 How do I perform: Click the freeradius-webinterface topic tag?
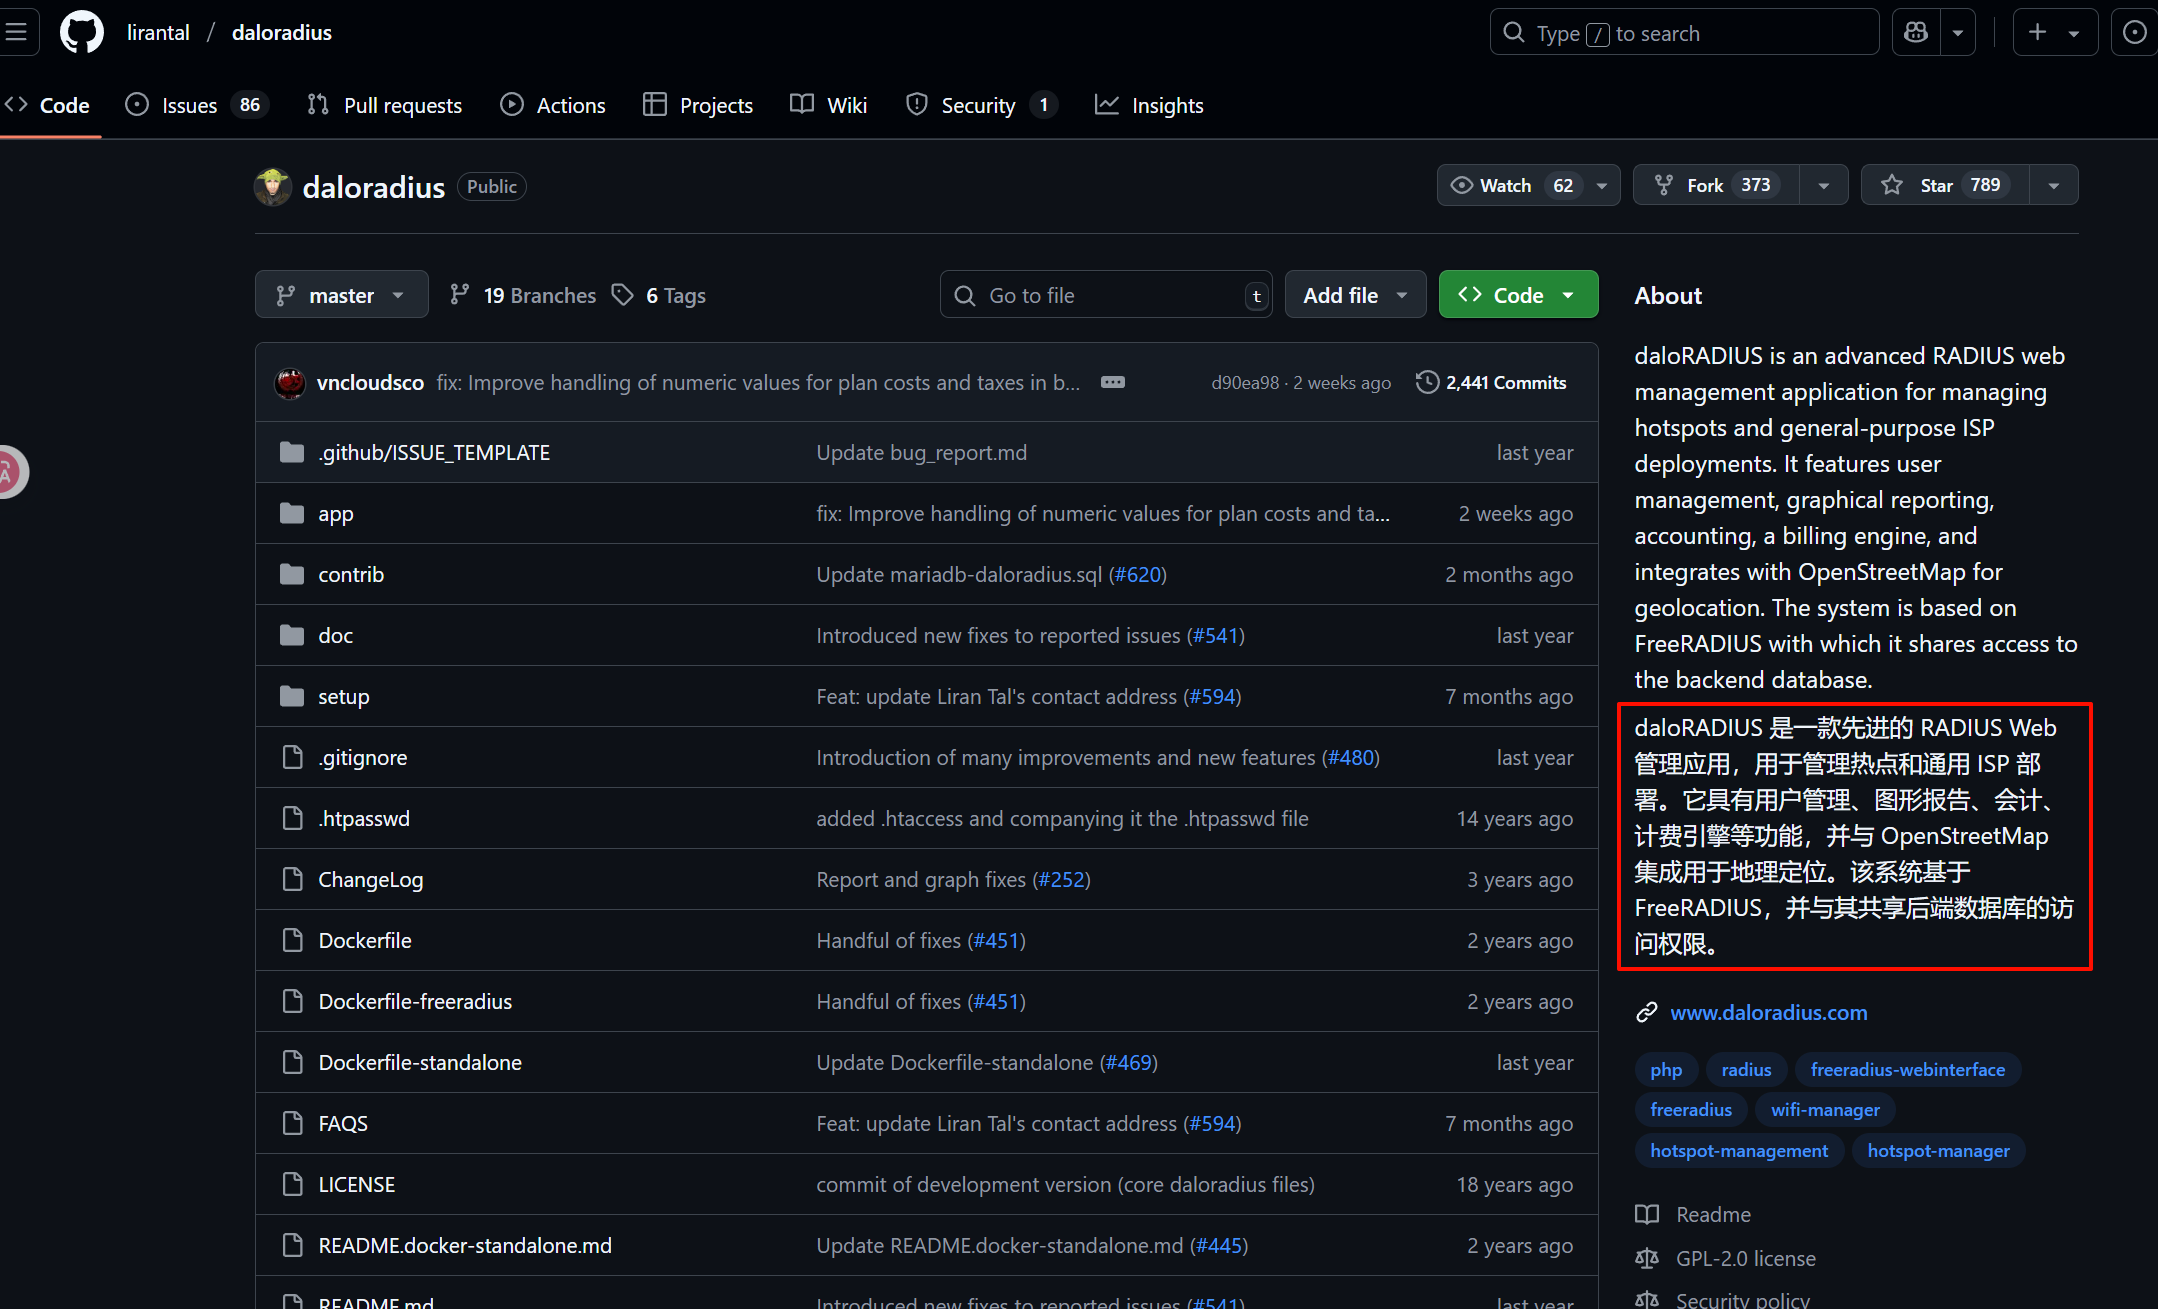(1907, 1069)
